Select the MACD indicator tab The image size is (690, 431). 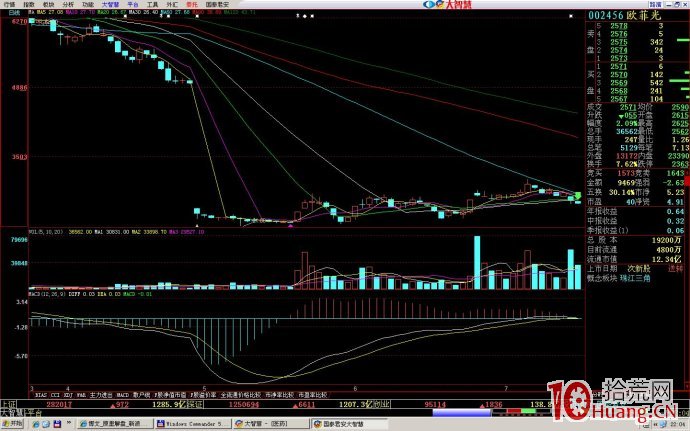pos(122,395)
